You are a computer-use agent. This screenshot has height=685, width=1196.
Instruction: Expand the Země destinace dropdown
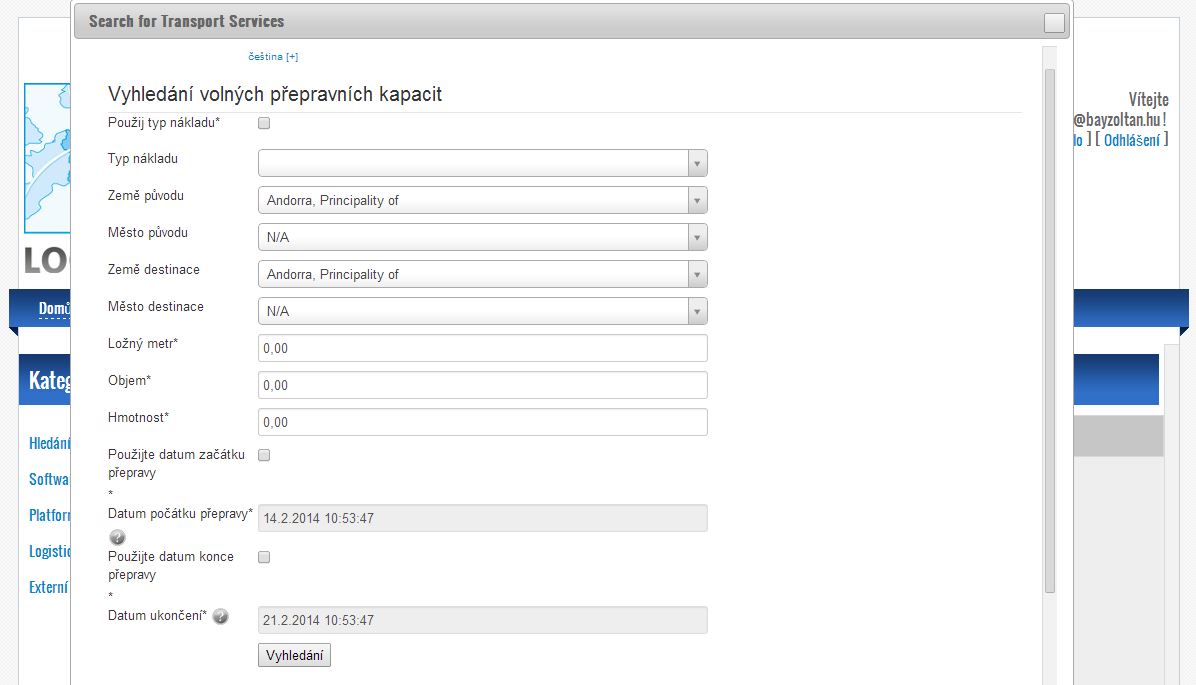483,274
